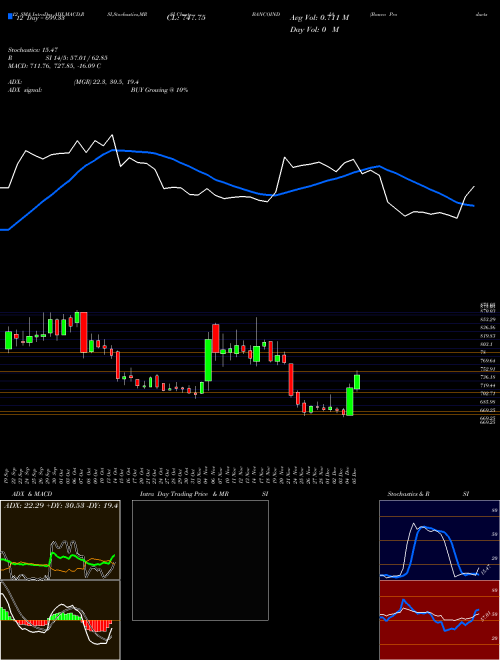This screenshot has width=500, height=660.
Task: Click the 'MACD: 711.76, 727.85, -16.09 C' line
Action: [x=54, y=66]
